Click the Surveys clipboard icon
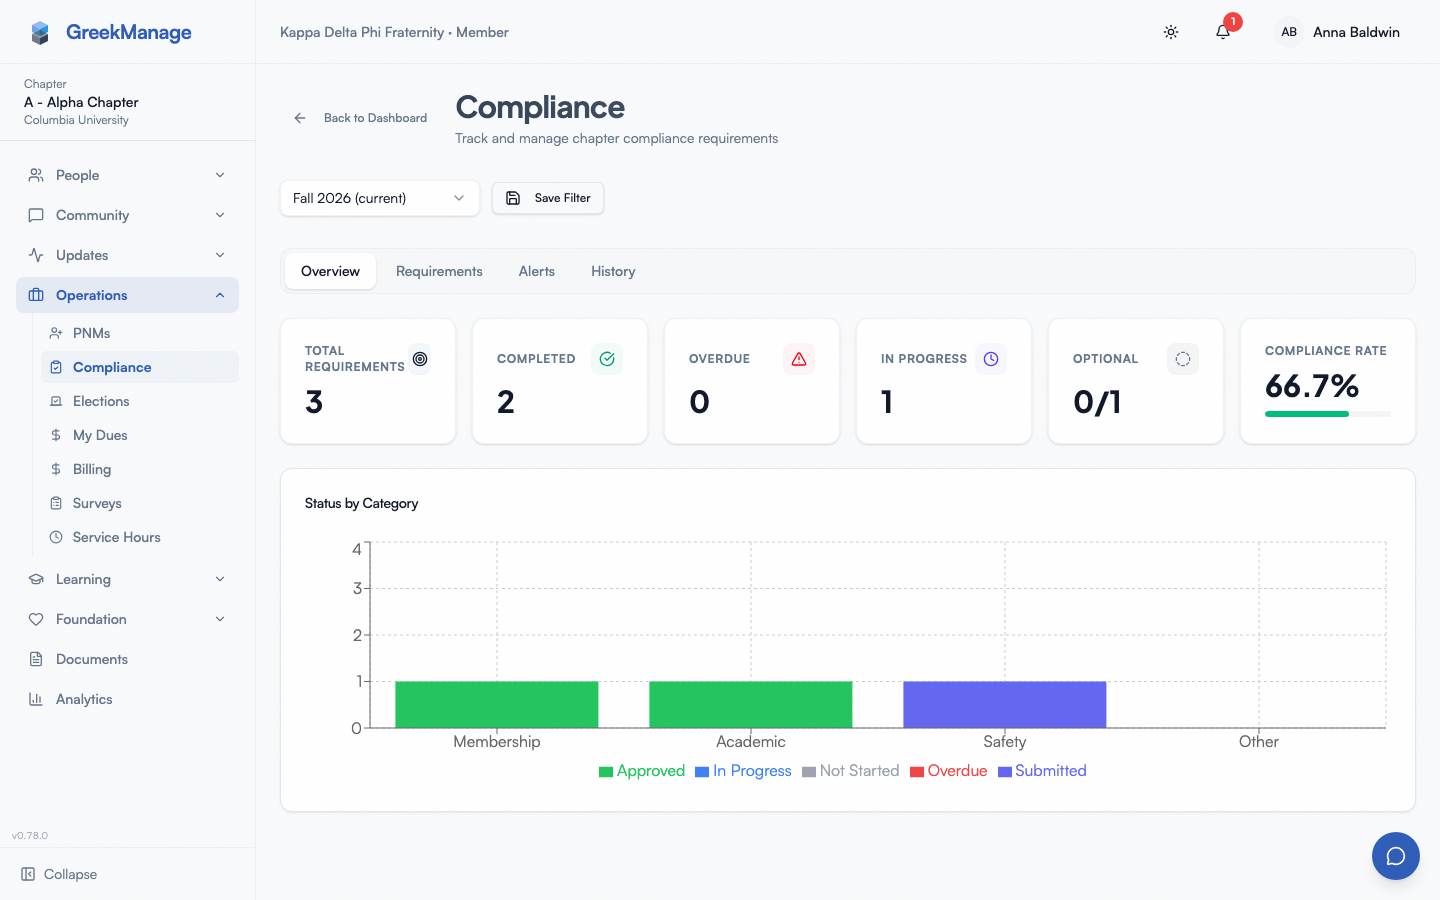The height and width of the screenshot is (900, 1440). click(56, 503)
